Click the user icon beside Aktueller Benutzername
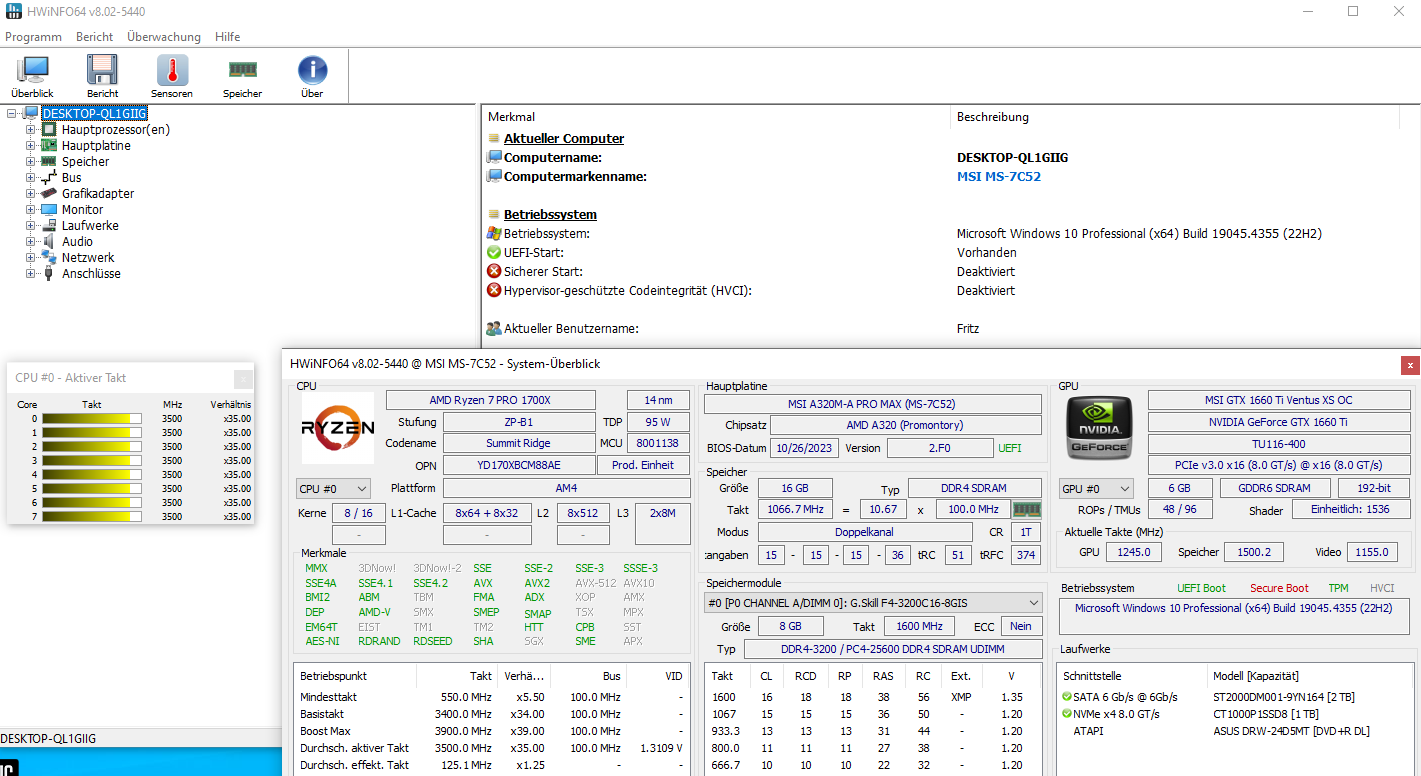Viewport: 1421px width, 776px height. [494, 329]
